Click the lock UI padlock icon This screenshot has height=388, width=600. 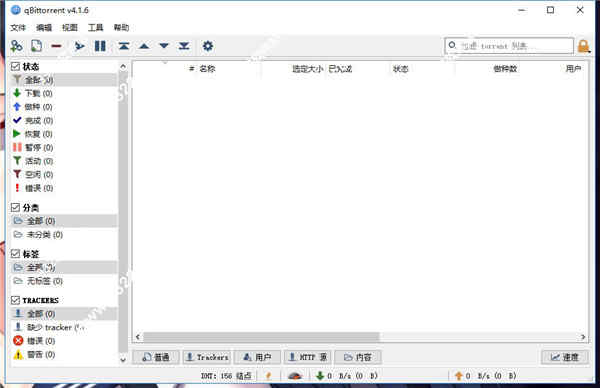pos(584,46)
